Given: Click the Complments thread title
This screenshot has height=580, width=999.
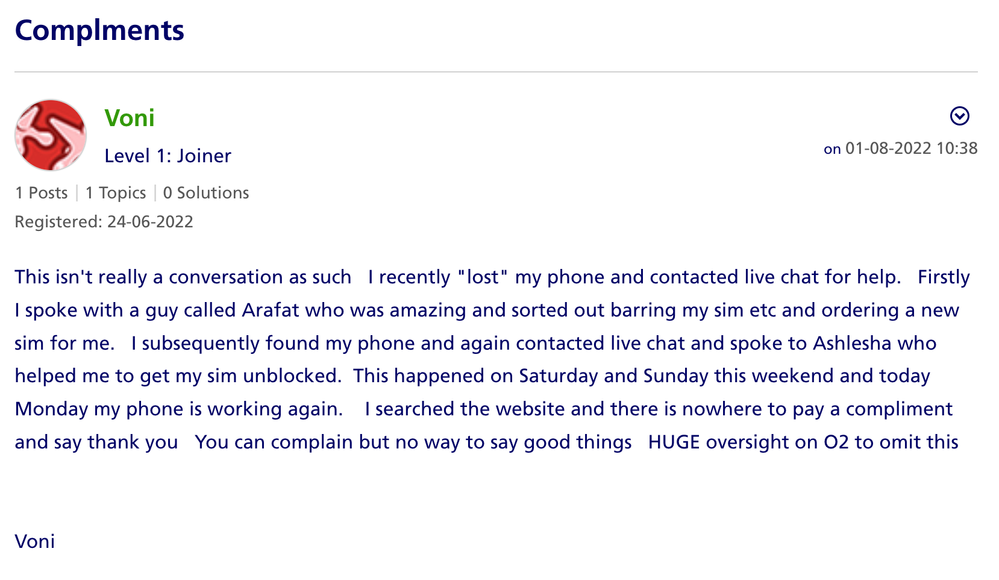Looking at the screenshot, I should click(x=99, y=30).
